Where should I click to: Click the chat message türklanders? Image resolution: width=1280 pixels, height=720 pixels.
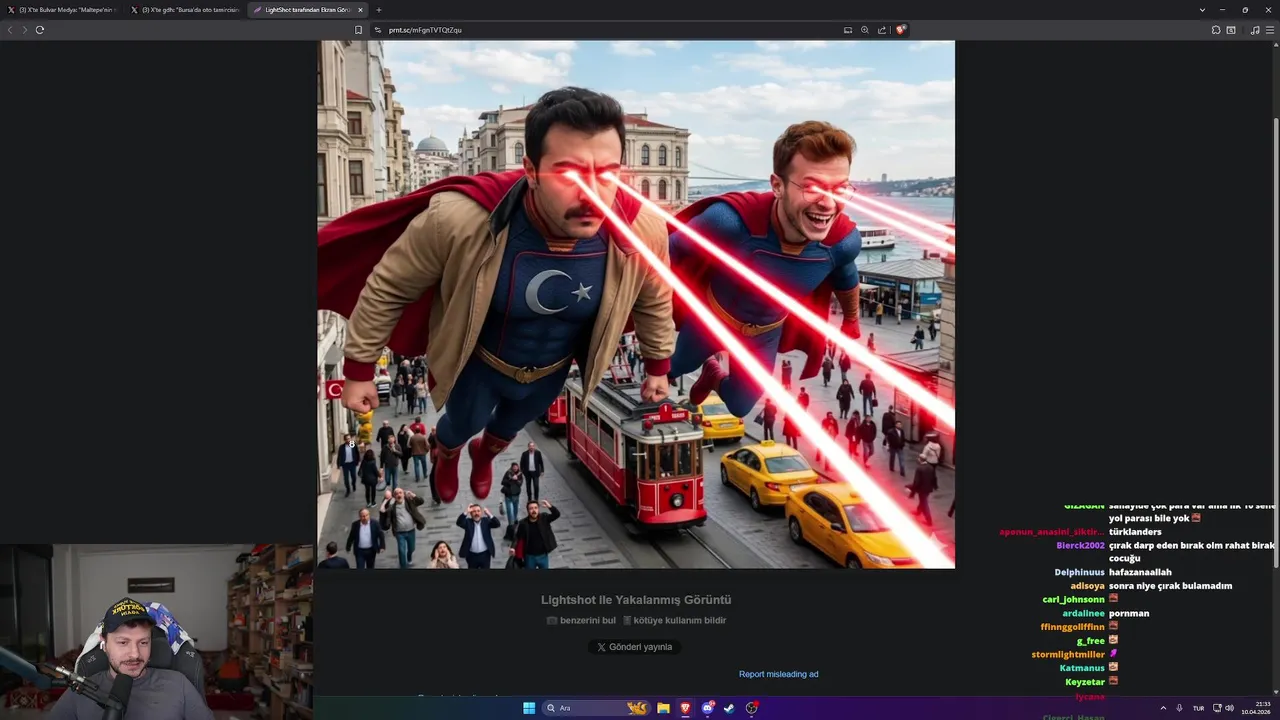pyautogui.click(x=1135, y=532)
